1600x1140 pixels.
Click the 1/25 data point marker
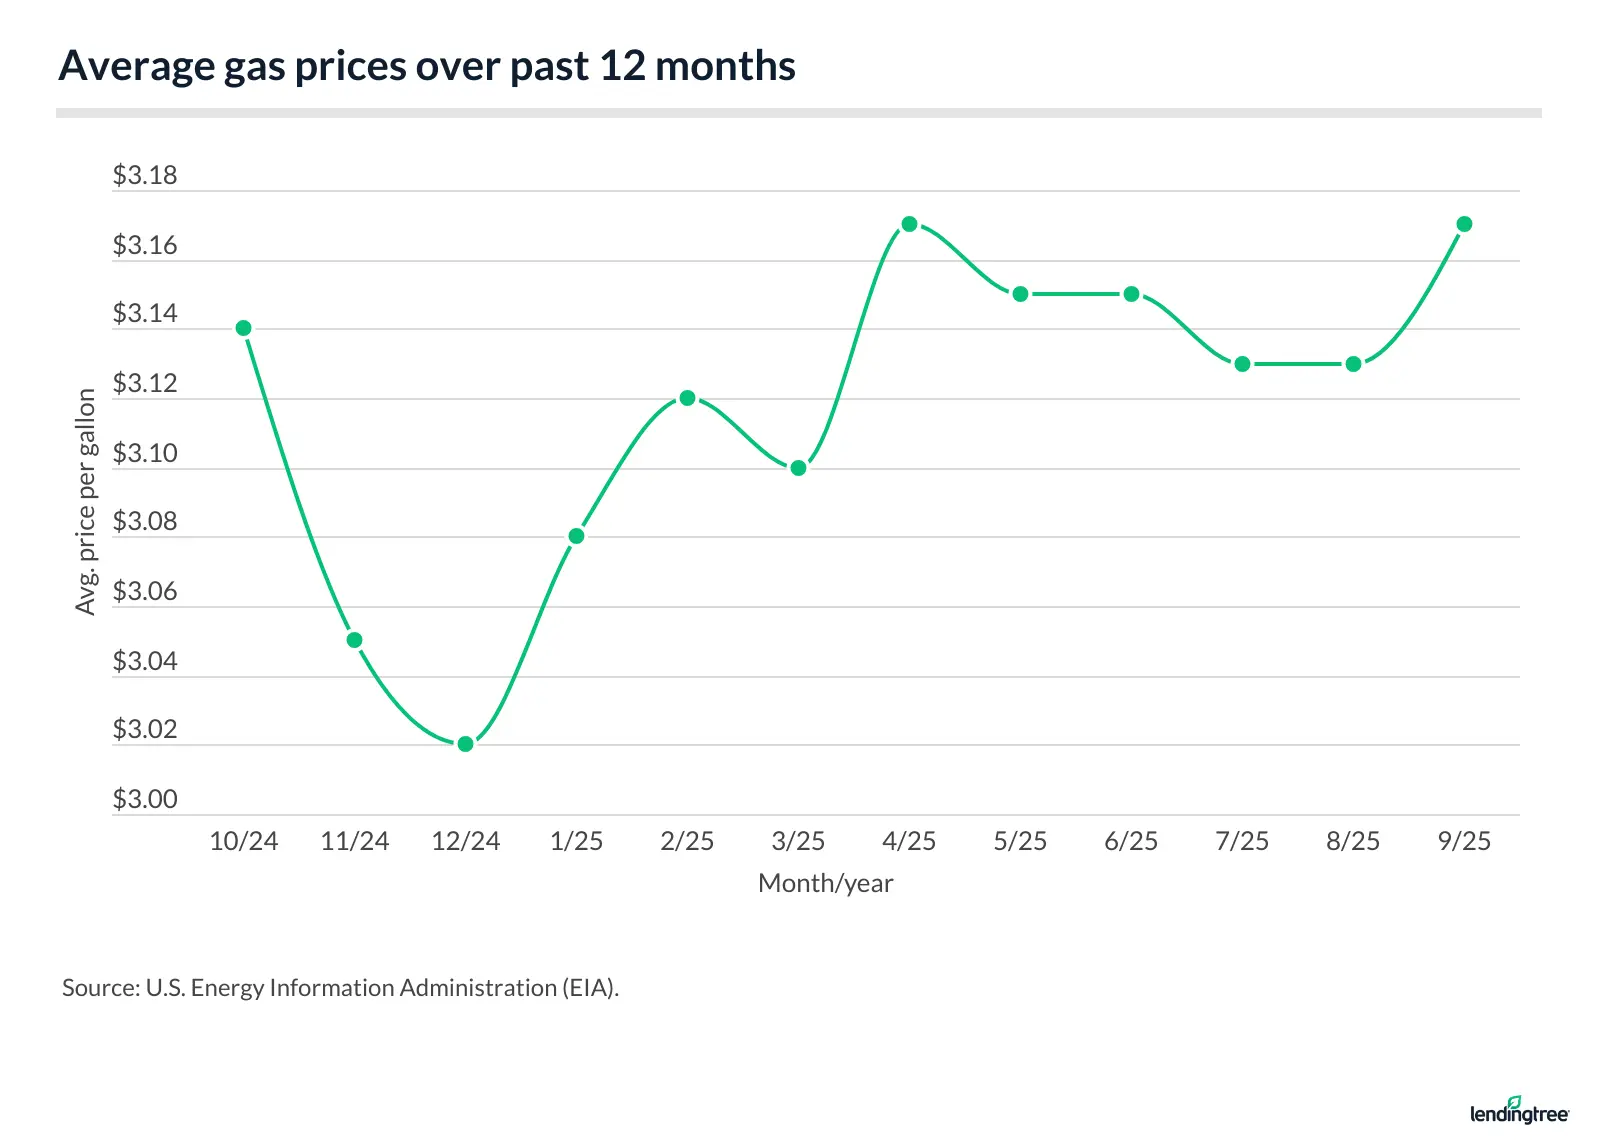click(x=576, y=536)
